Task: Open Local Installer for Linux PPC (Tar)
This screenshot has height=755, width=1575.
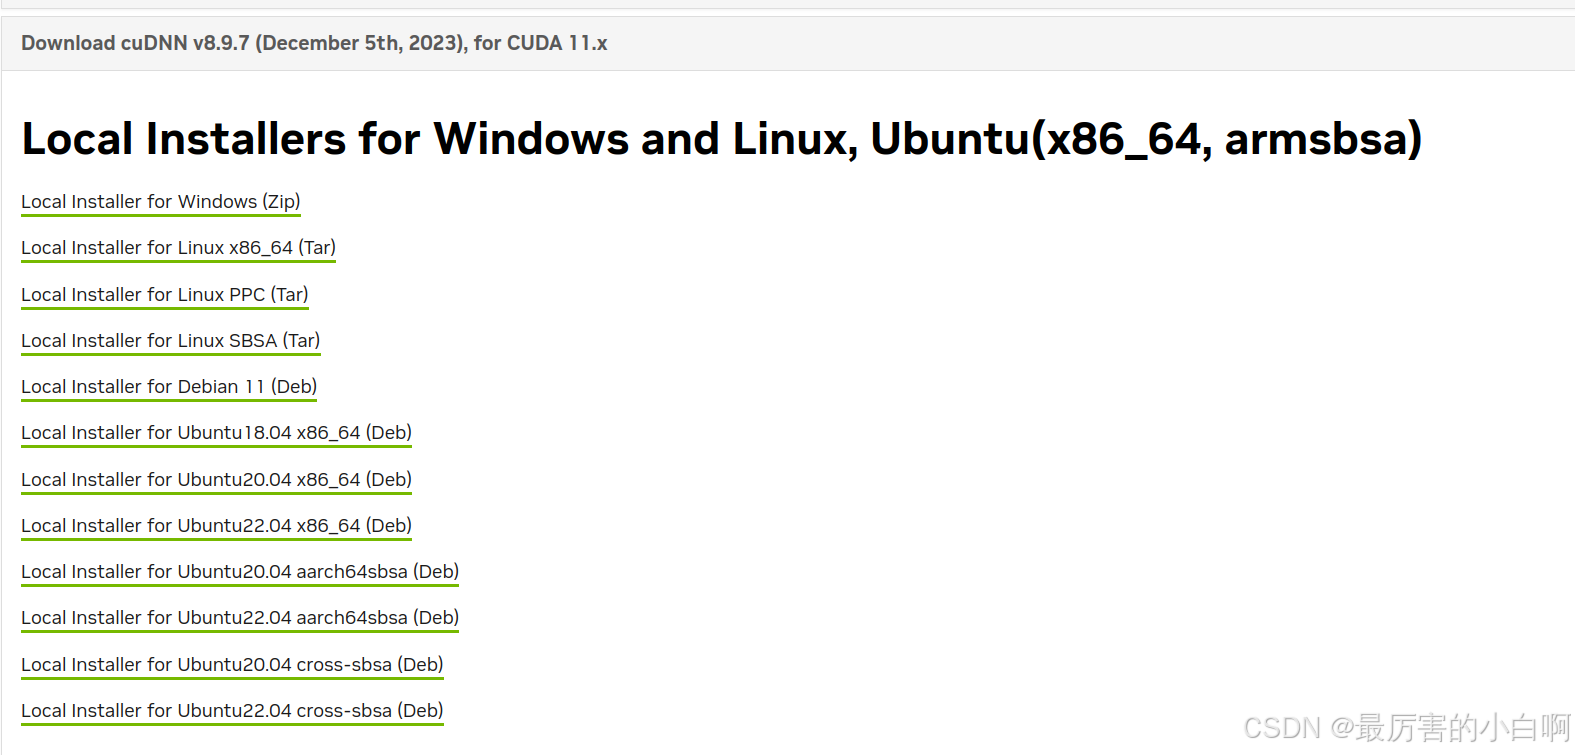Action: point(164,295)
